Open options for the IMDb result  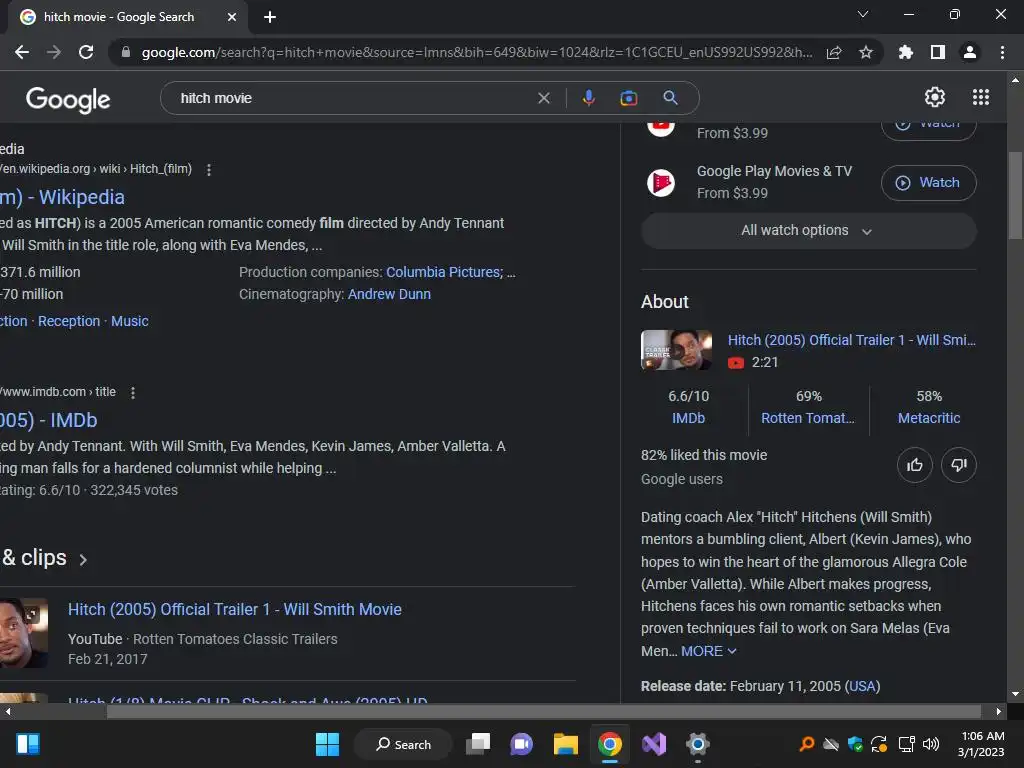tap(133, 392)
